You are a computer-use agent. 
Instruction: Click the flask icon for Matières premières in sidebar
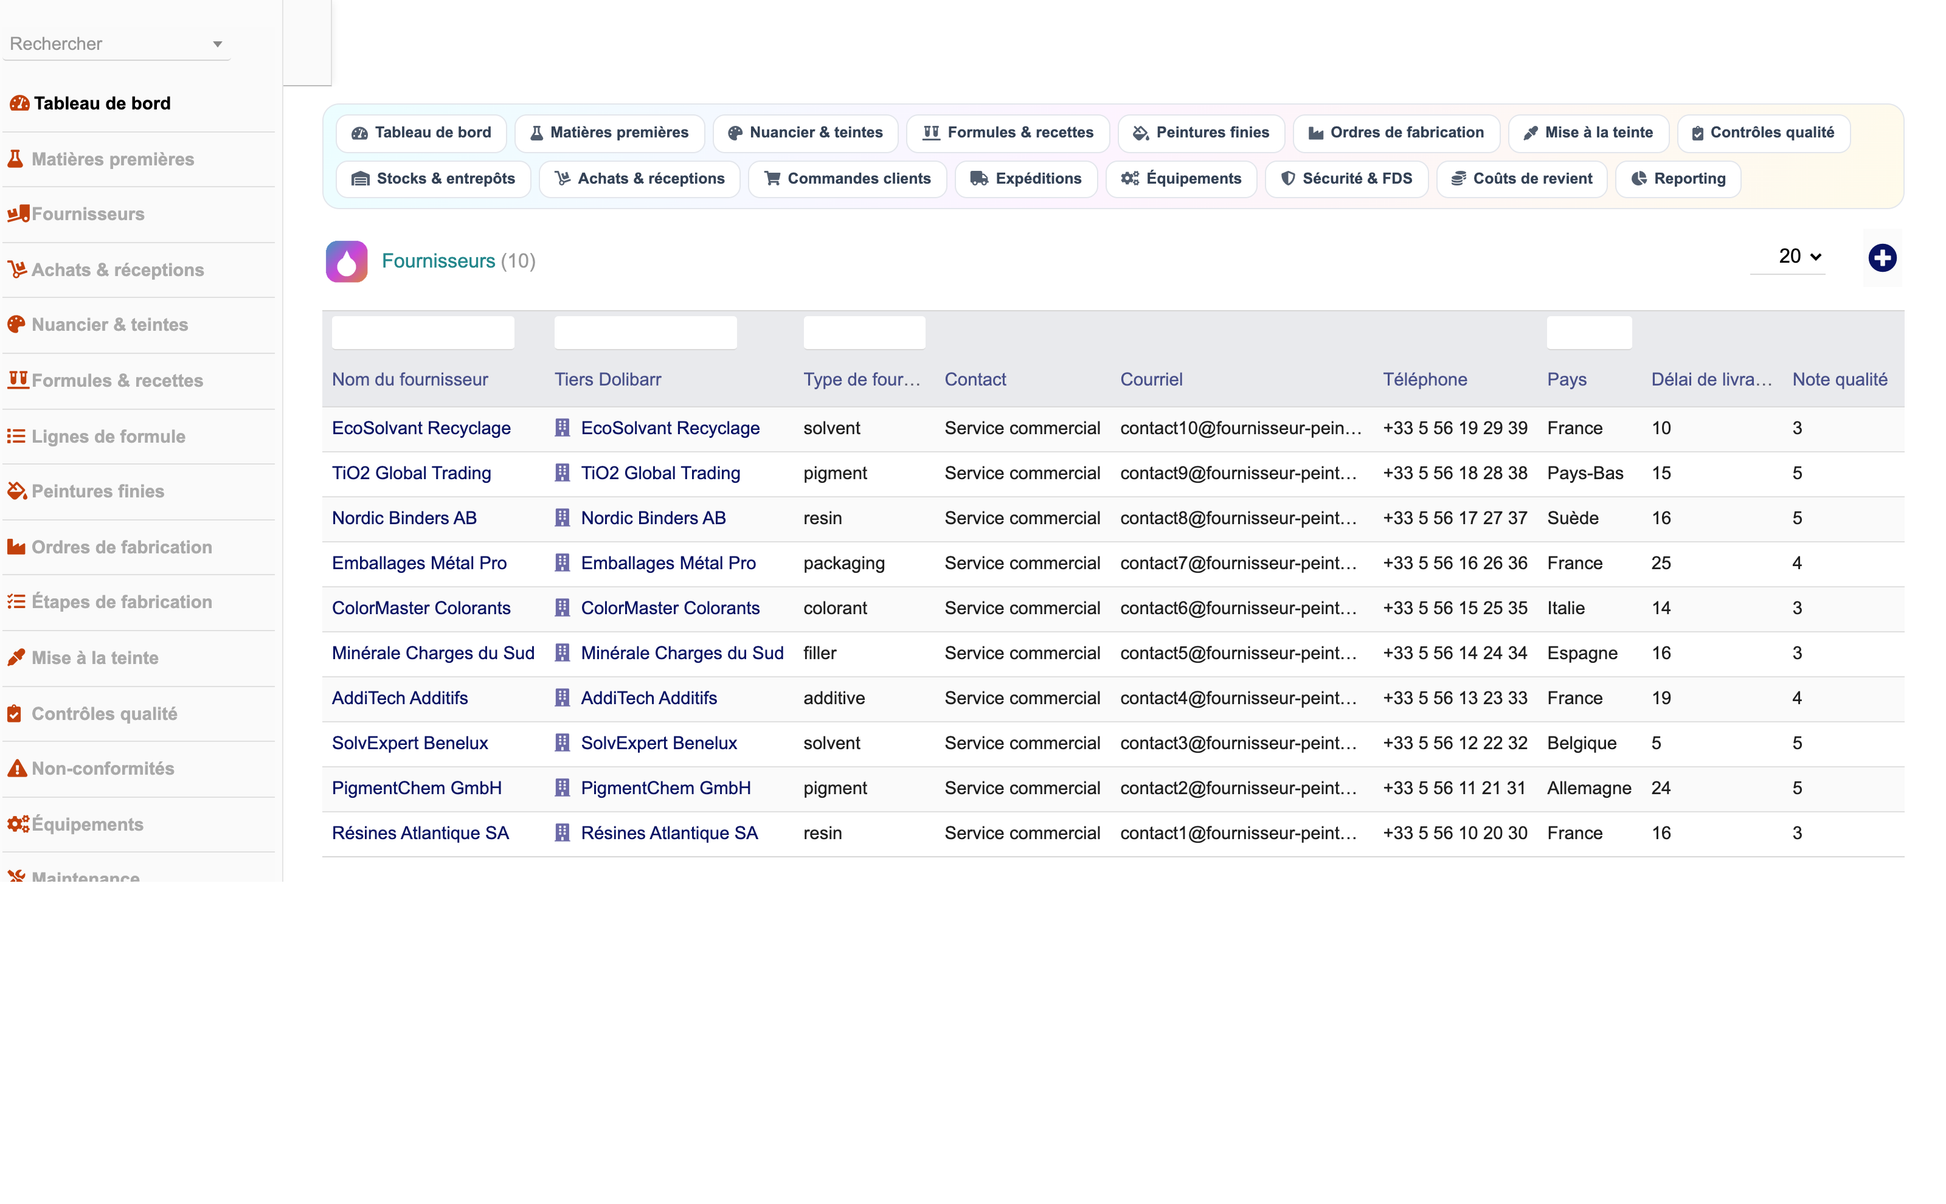coord(16,159)
